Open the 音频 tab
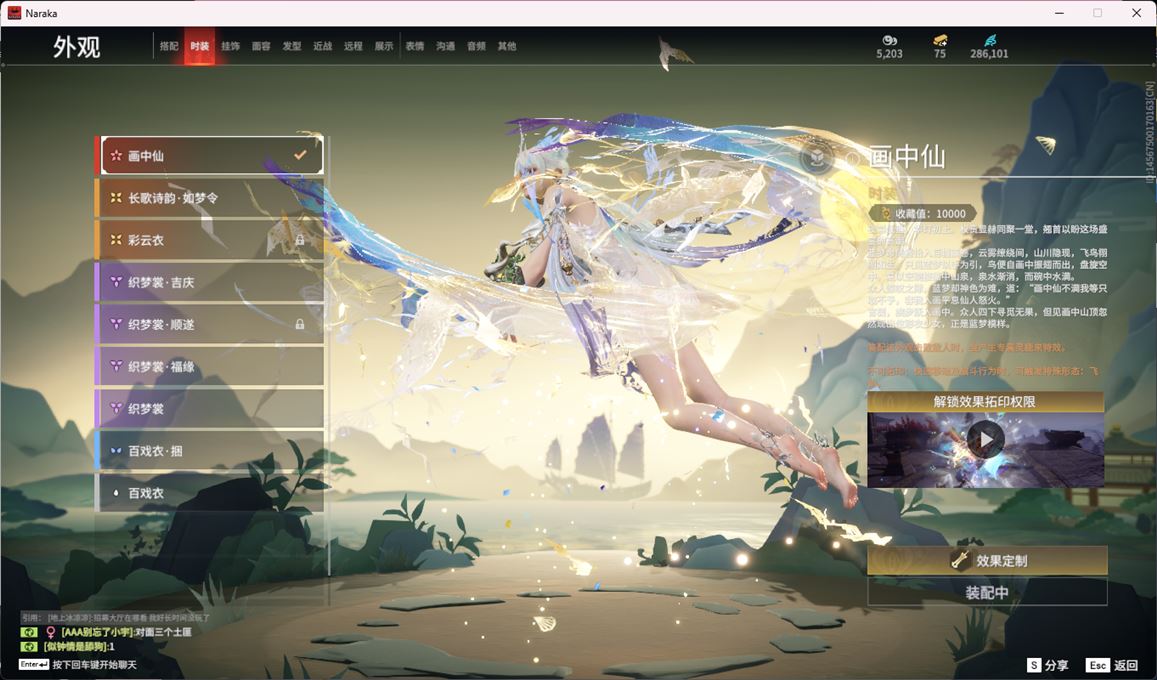 click(x=476, y=46)
